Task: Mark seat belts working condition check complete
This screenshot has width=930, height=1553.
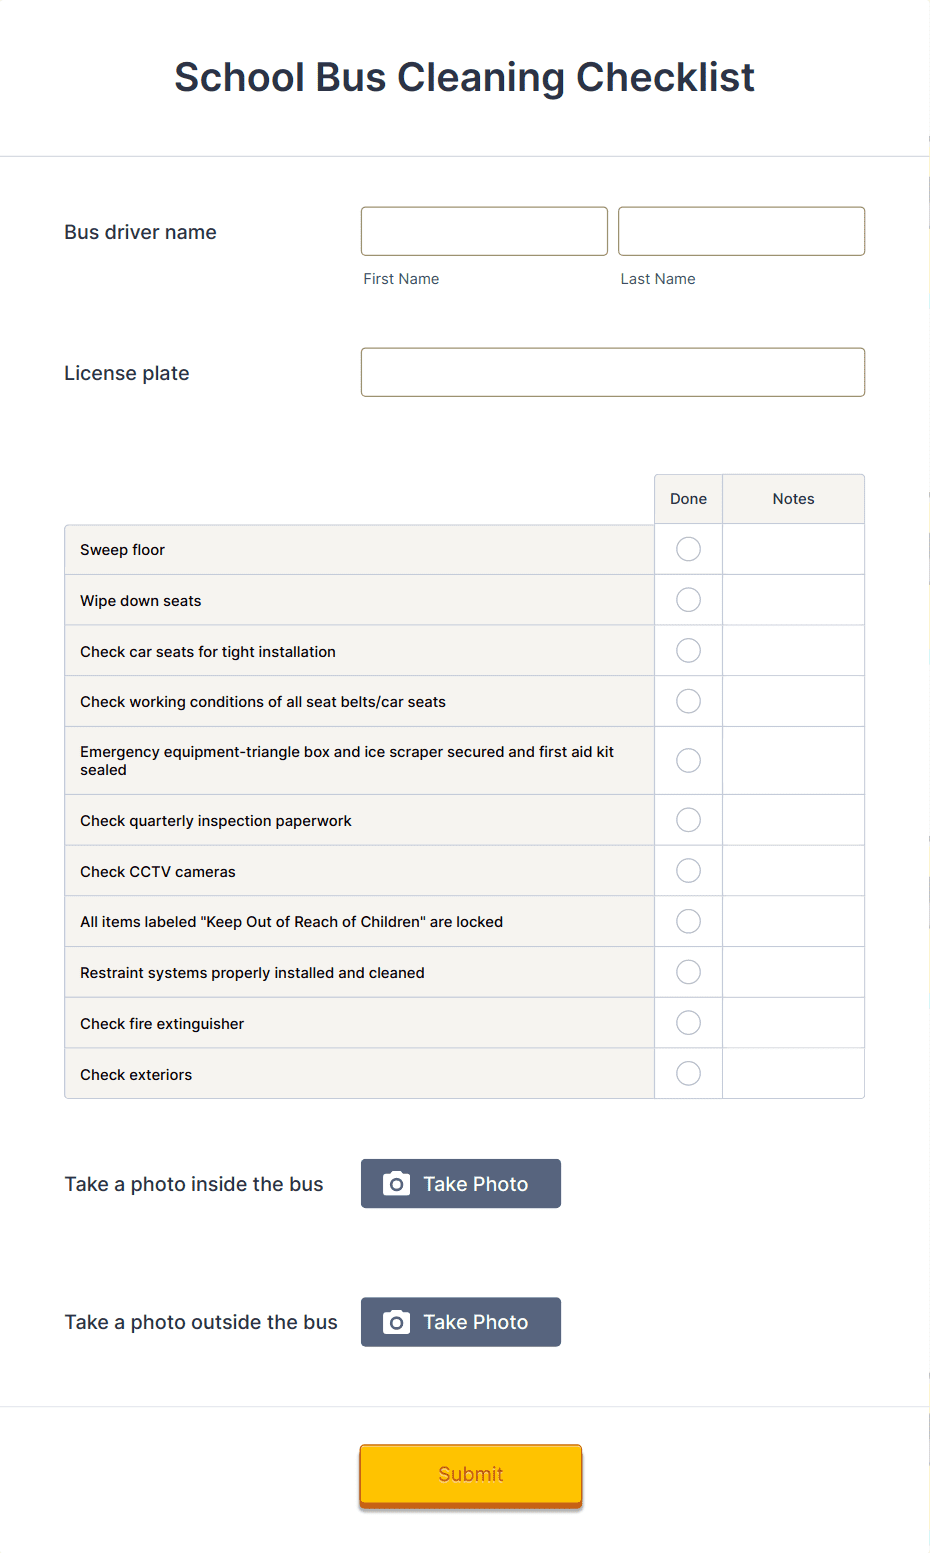Action: [x=688, y=701]
